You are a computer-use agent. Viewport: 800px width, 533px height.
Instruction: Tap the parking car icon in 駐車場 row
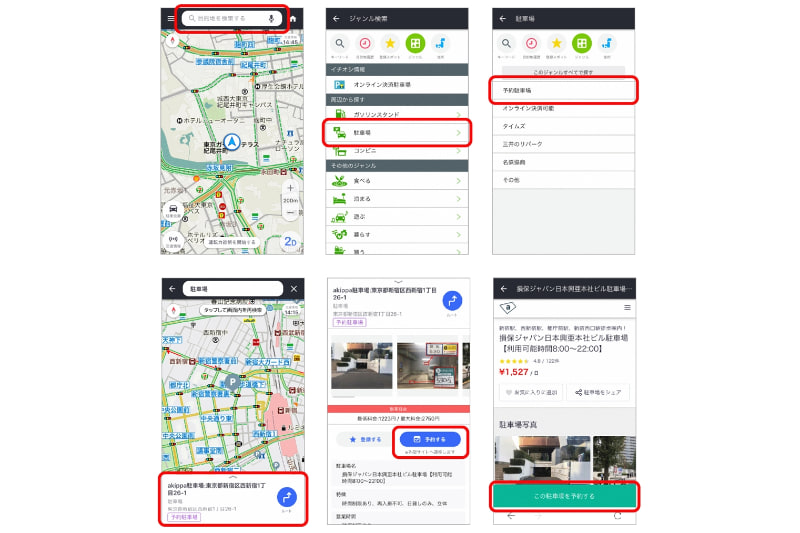click(x=340, y=133)
